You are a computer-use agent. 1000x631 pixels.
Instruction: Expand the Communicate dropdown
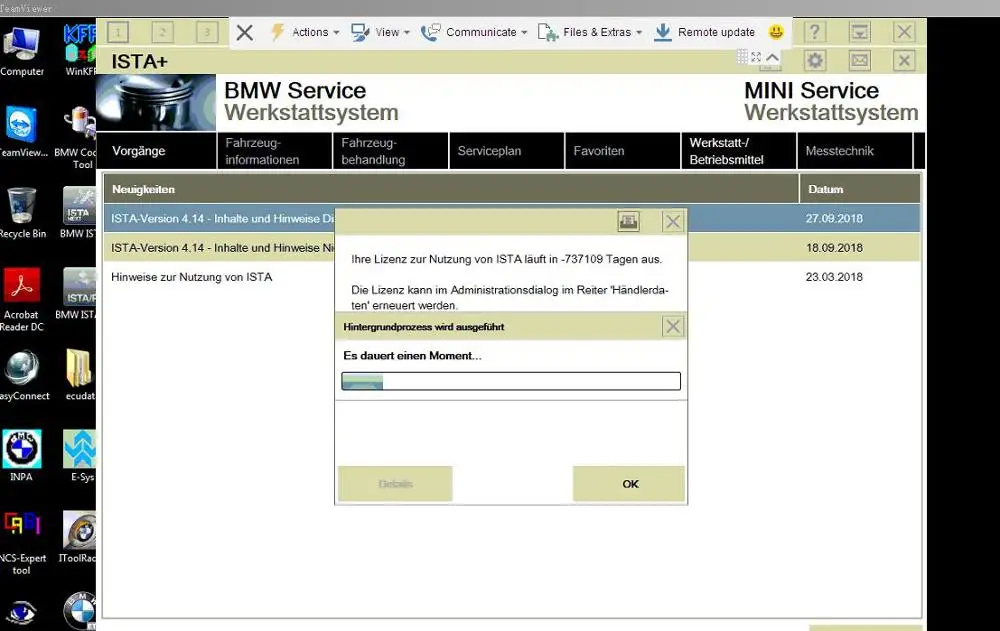click(474, 32)
